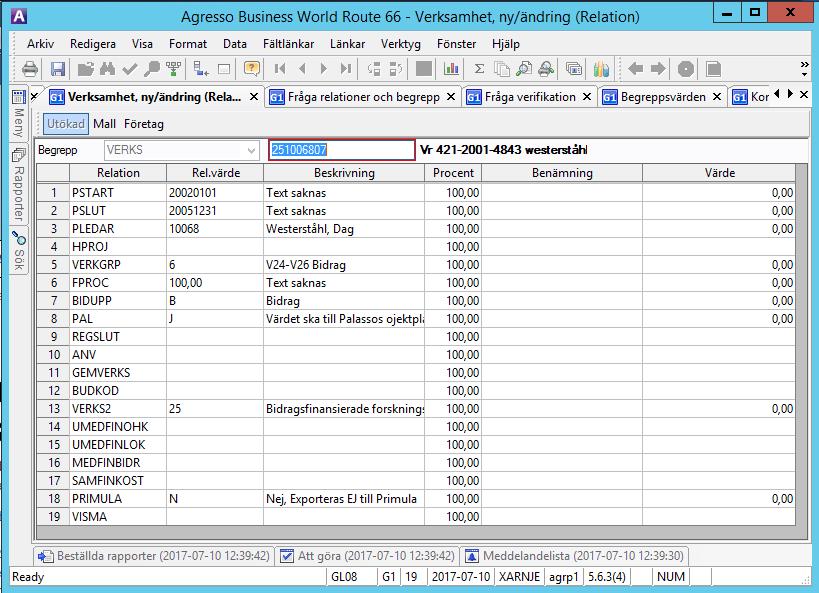
Task: Click the Sigma sum icon
Action: point(479,69)
